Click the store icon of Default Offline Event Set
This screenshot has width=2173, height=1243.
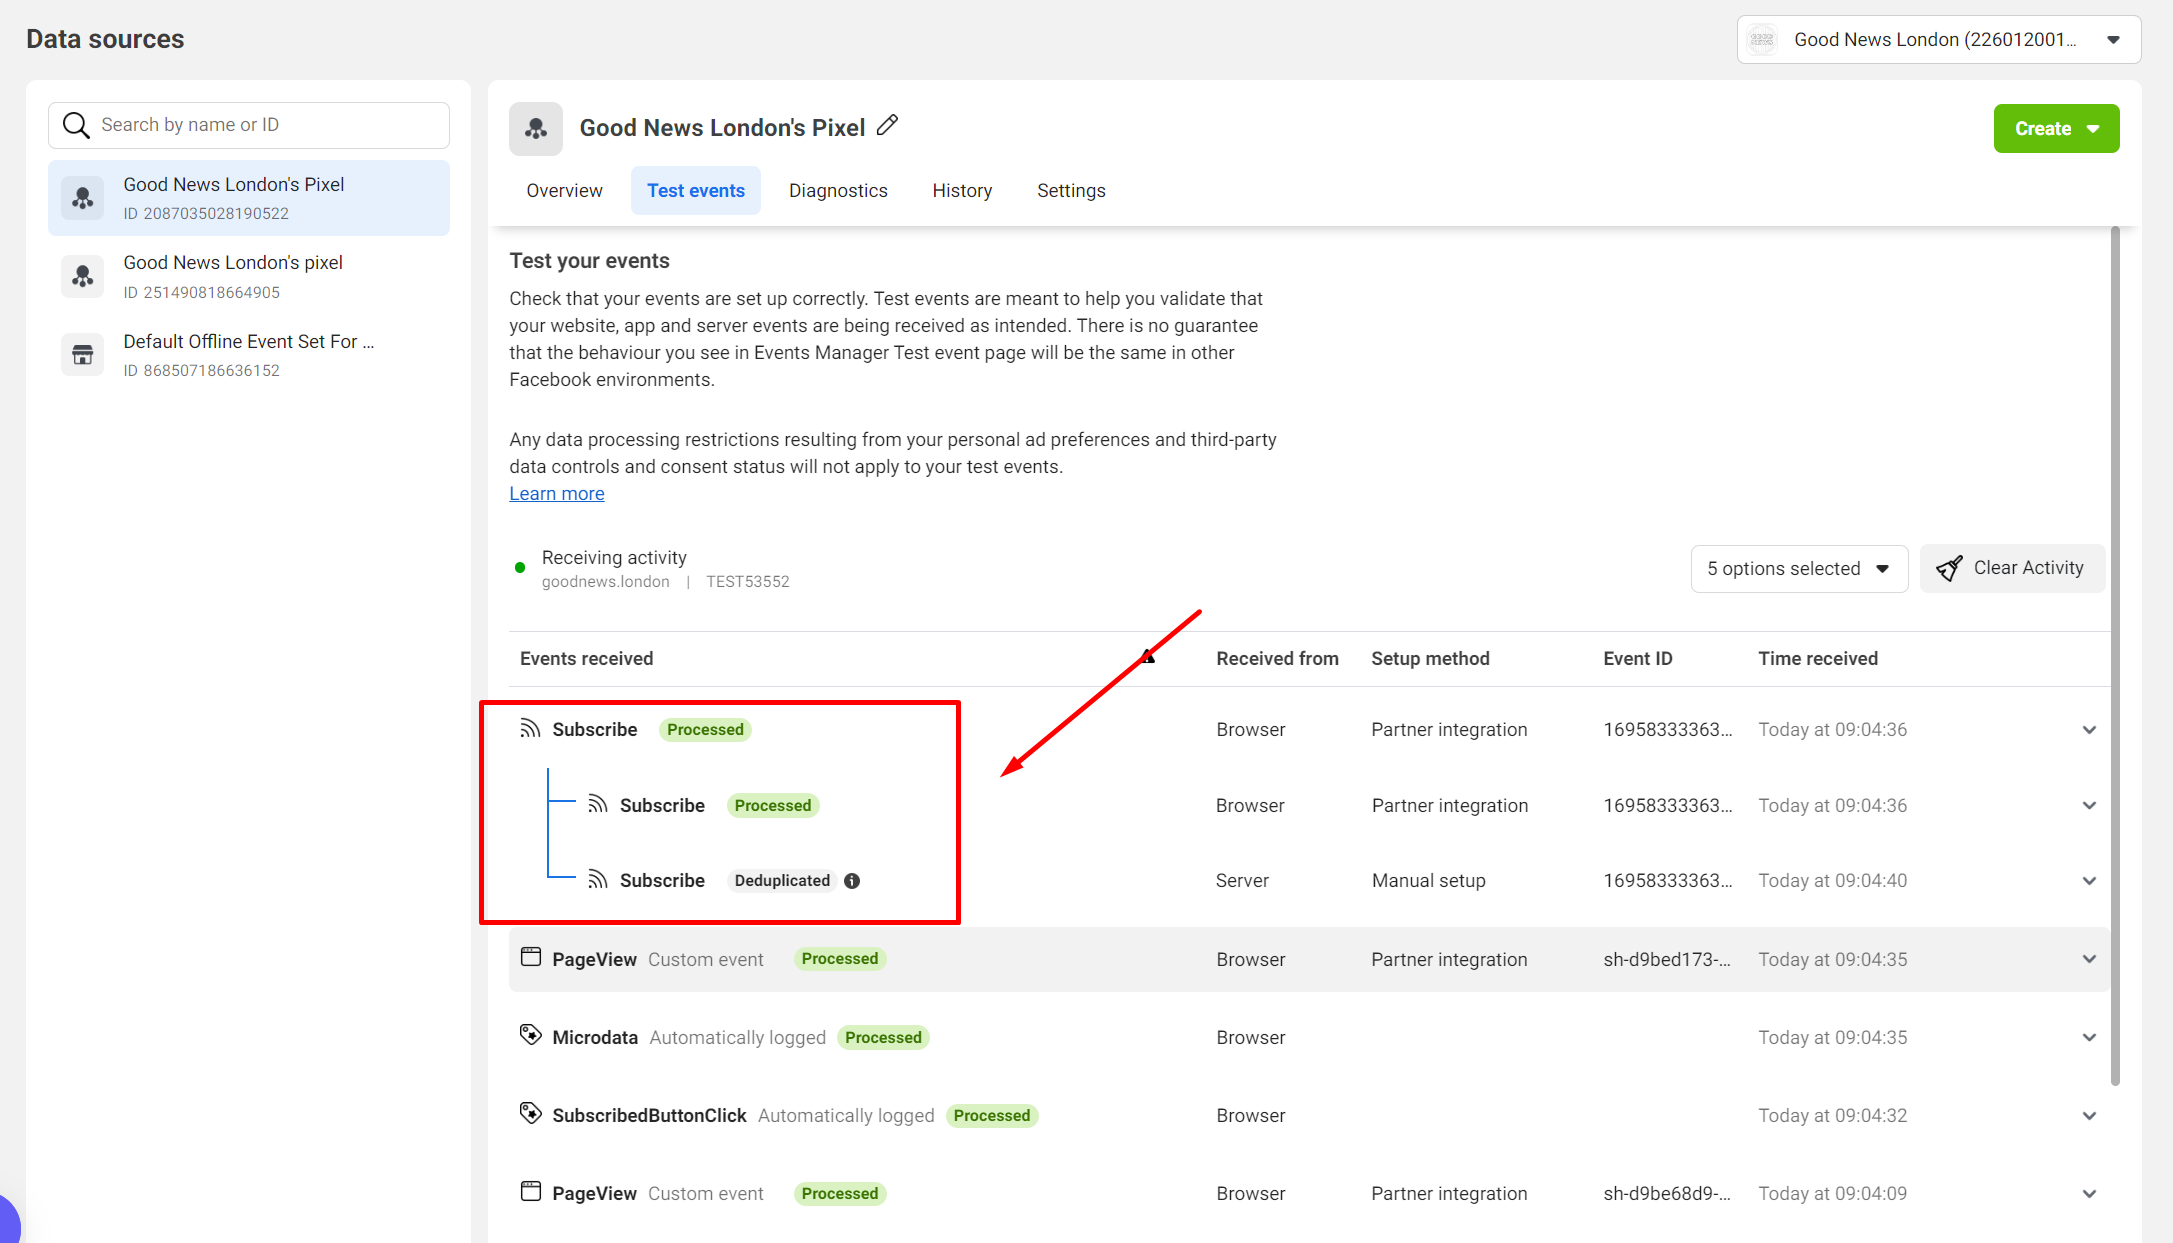pyautogui.click(x=83, y=355)
